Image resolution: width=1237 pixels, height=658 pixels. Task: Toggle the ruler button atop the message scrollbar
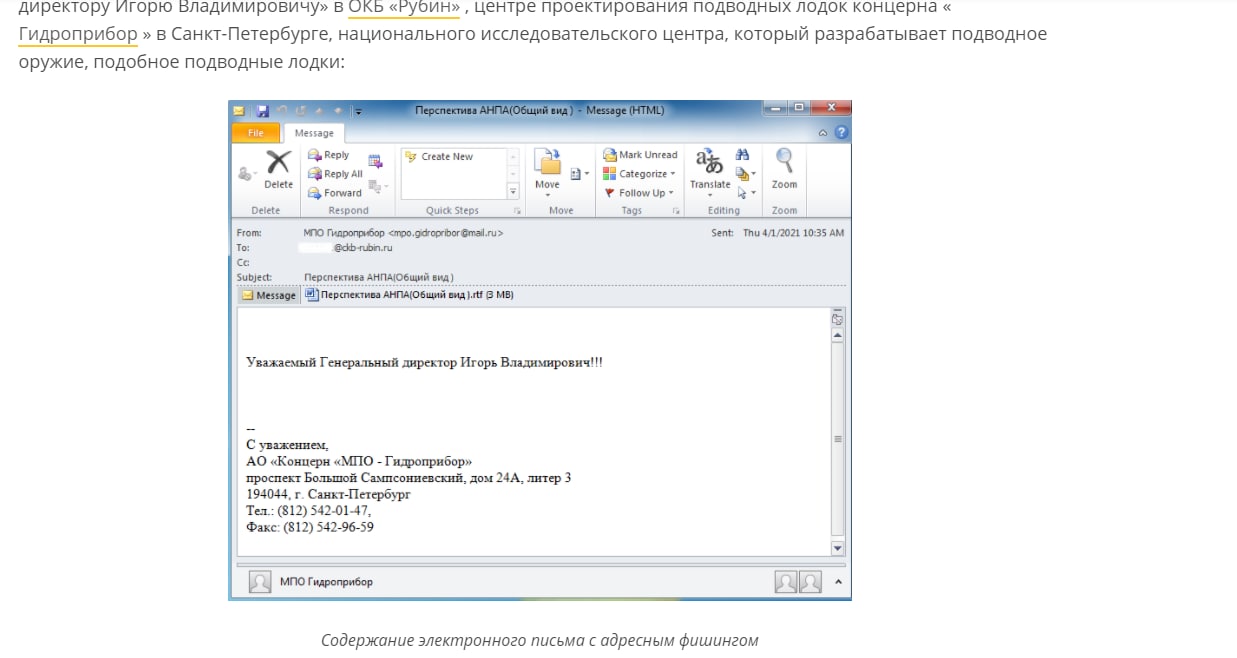coord(838,319)
